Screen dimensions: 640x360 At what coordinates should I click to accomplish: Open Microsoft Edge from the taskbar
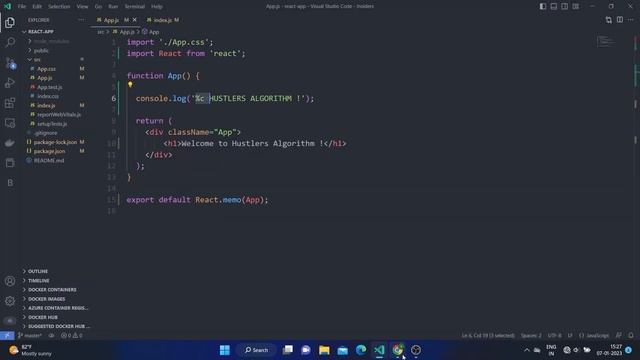point(361,350)
